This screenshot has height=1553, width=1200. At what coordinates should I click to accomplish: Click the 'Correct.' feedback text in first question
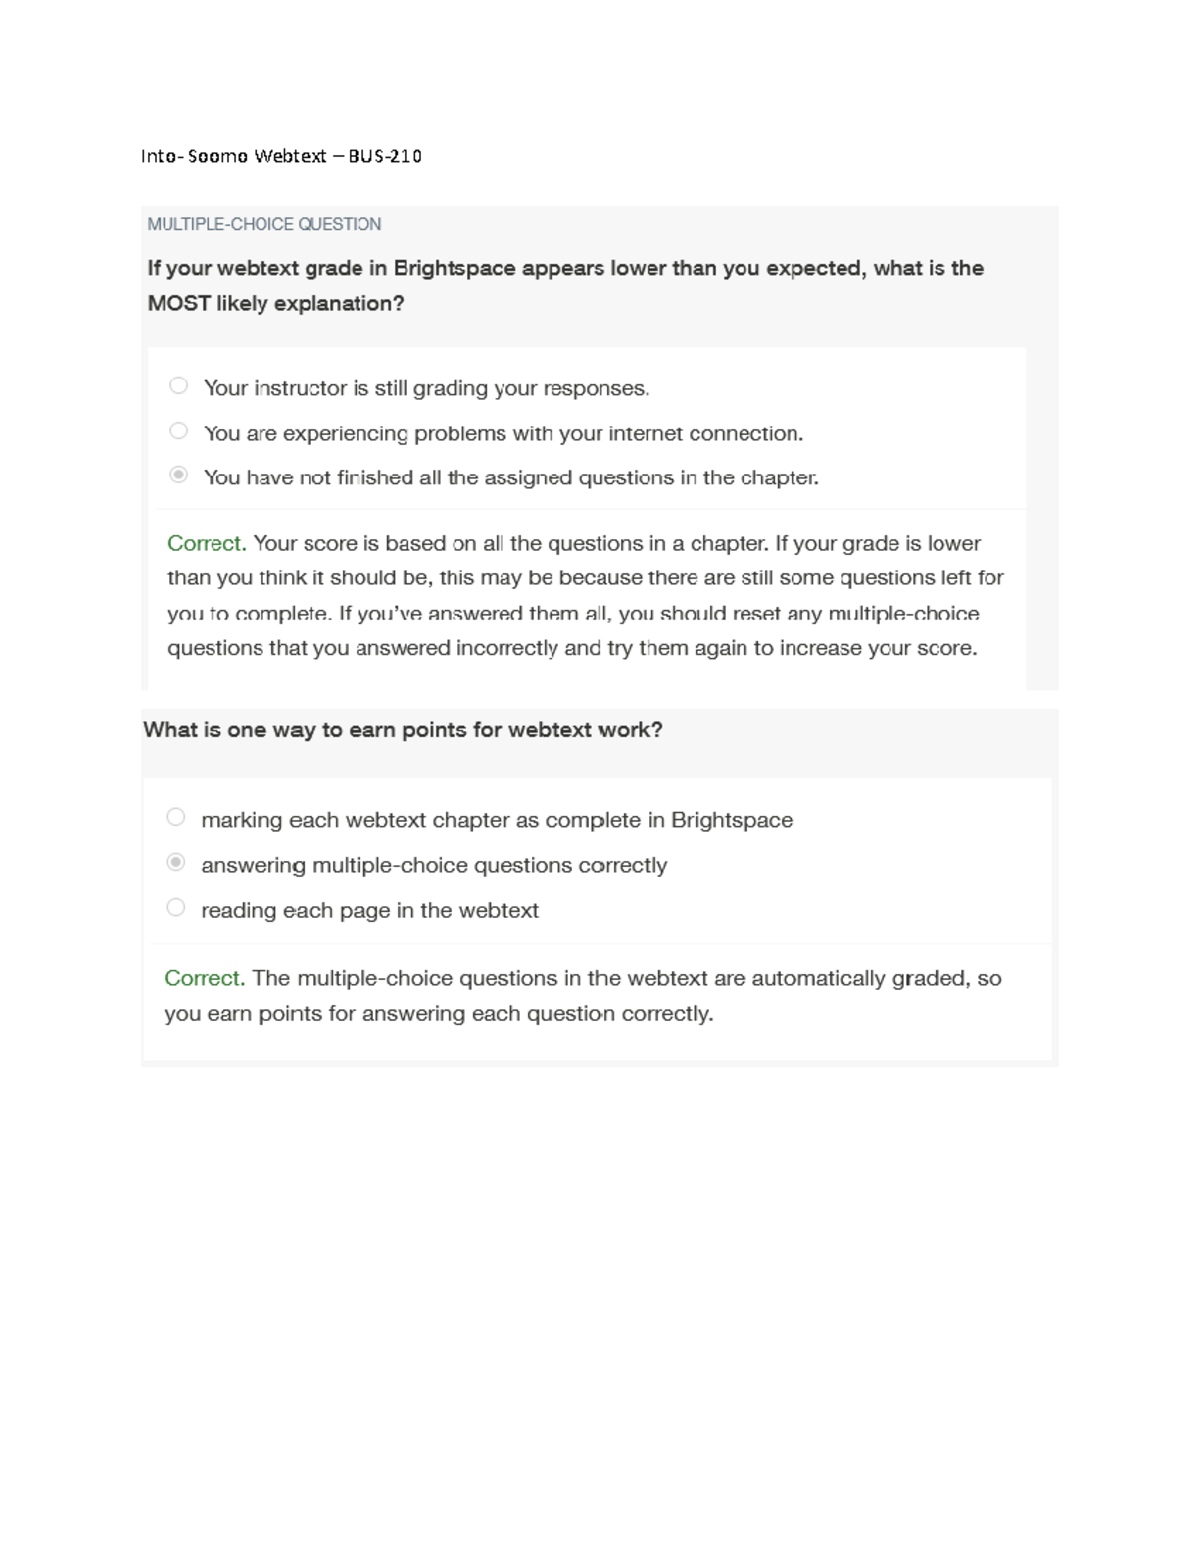(203, 543)
